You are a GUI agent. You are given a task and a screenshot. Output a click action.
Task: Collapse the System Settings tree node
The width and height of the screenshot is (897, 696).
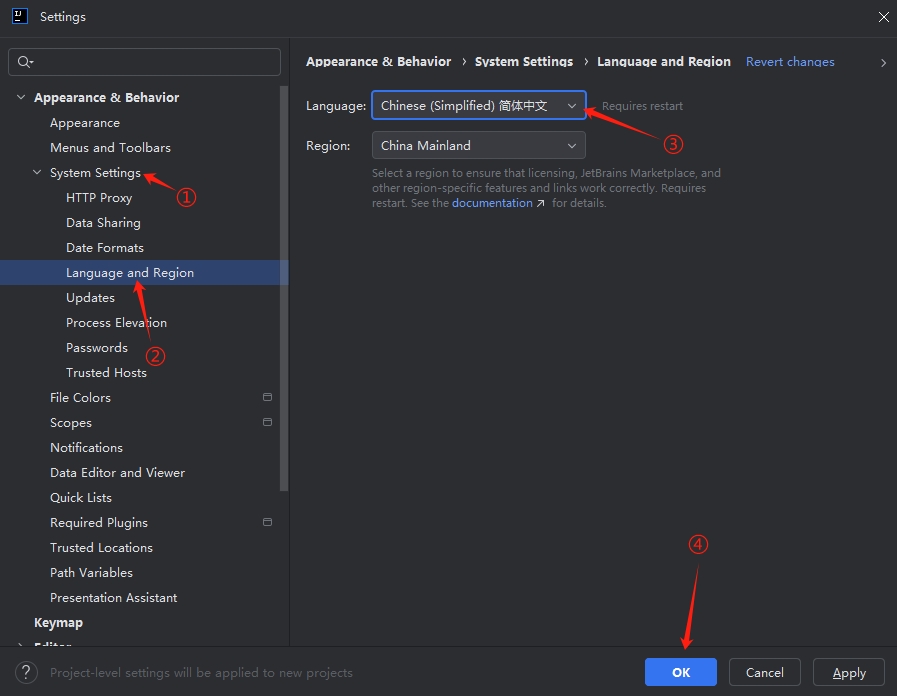(38, 173)
